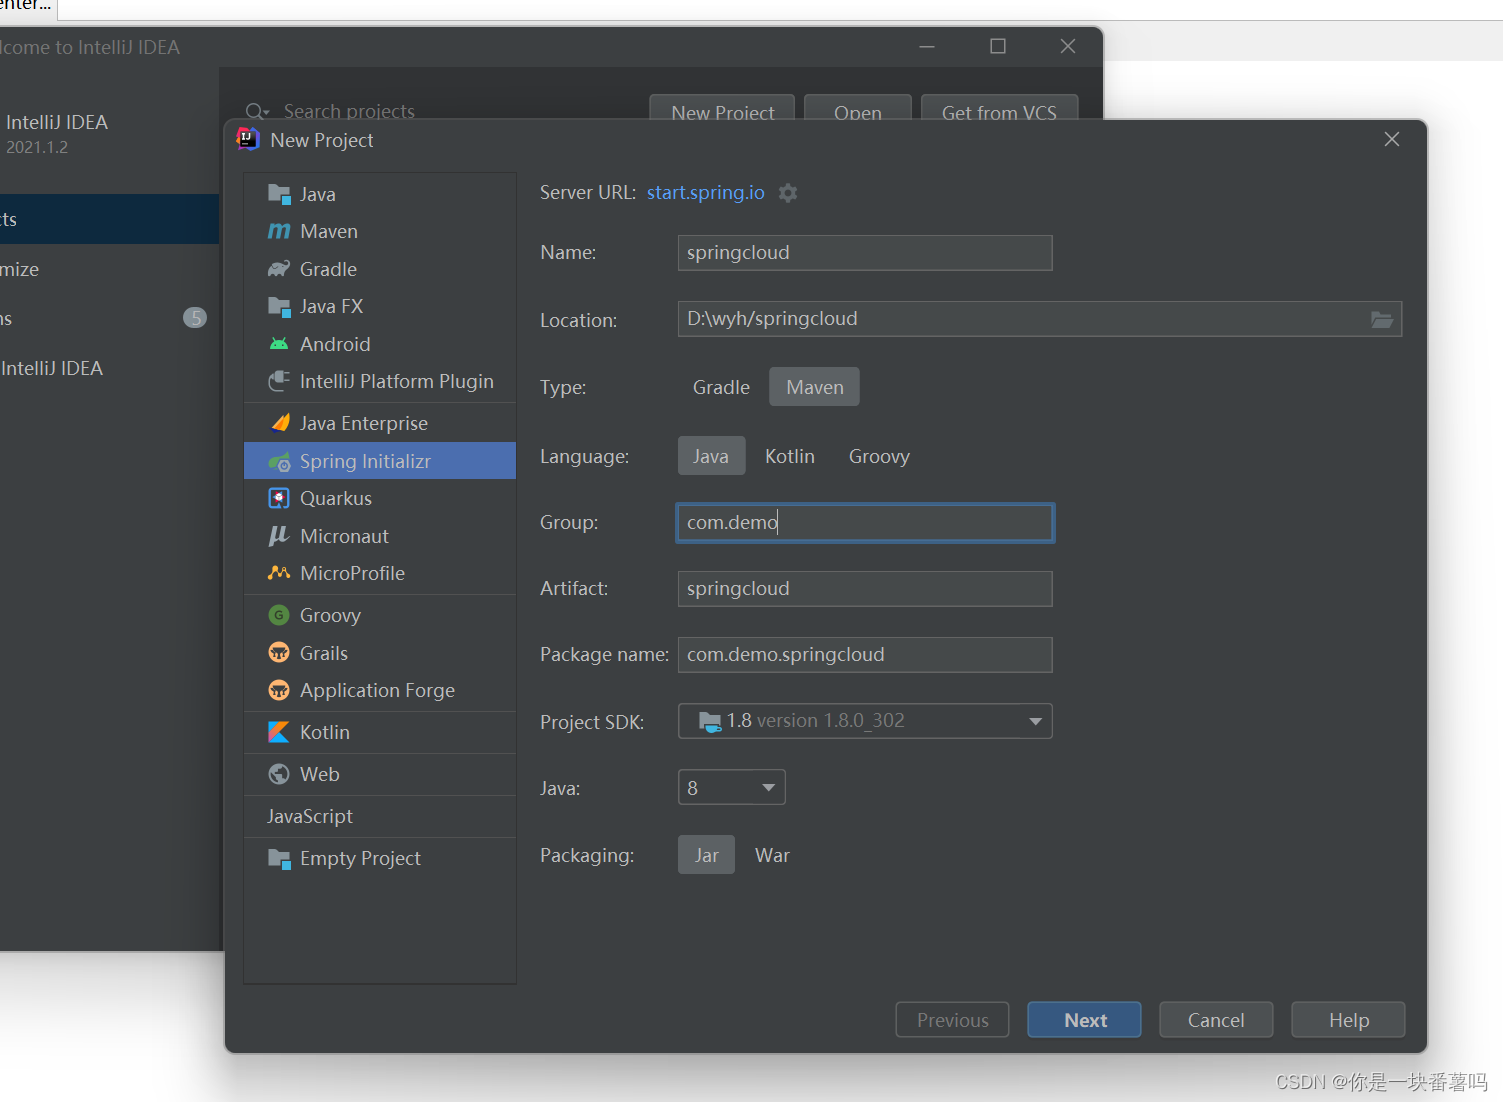Open the Java version dropdown
Viewport: 1503px width, 1102px height.
(731, 788)
